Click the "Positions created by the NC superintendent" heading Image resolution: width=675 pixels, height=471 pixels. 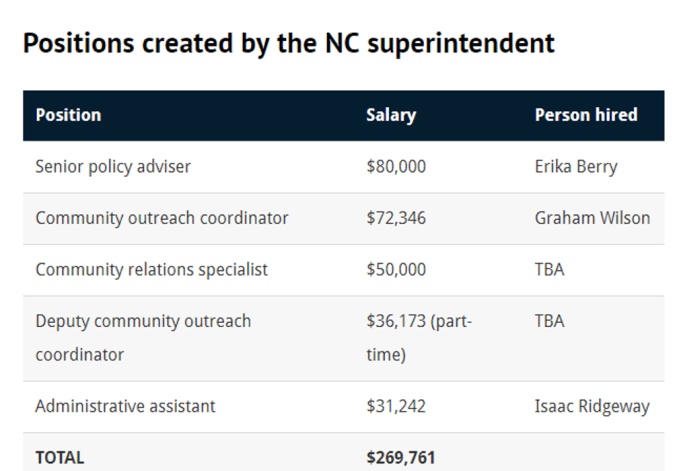[288, 44]
